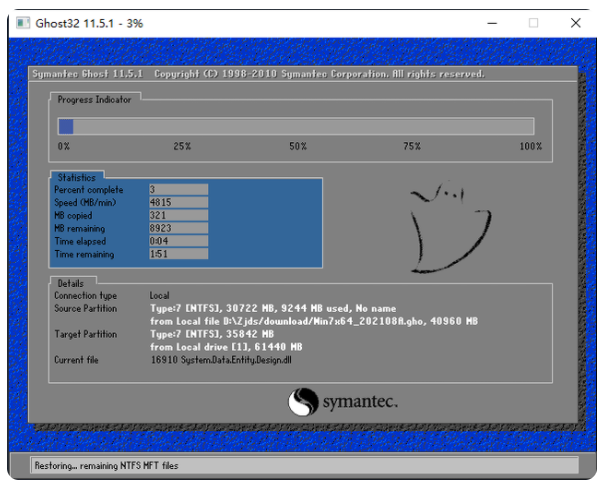This screenshot has width=612, height=485.
Task: Click the MB remaining value field
Action: coord(177,228)
